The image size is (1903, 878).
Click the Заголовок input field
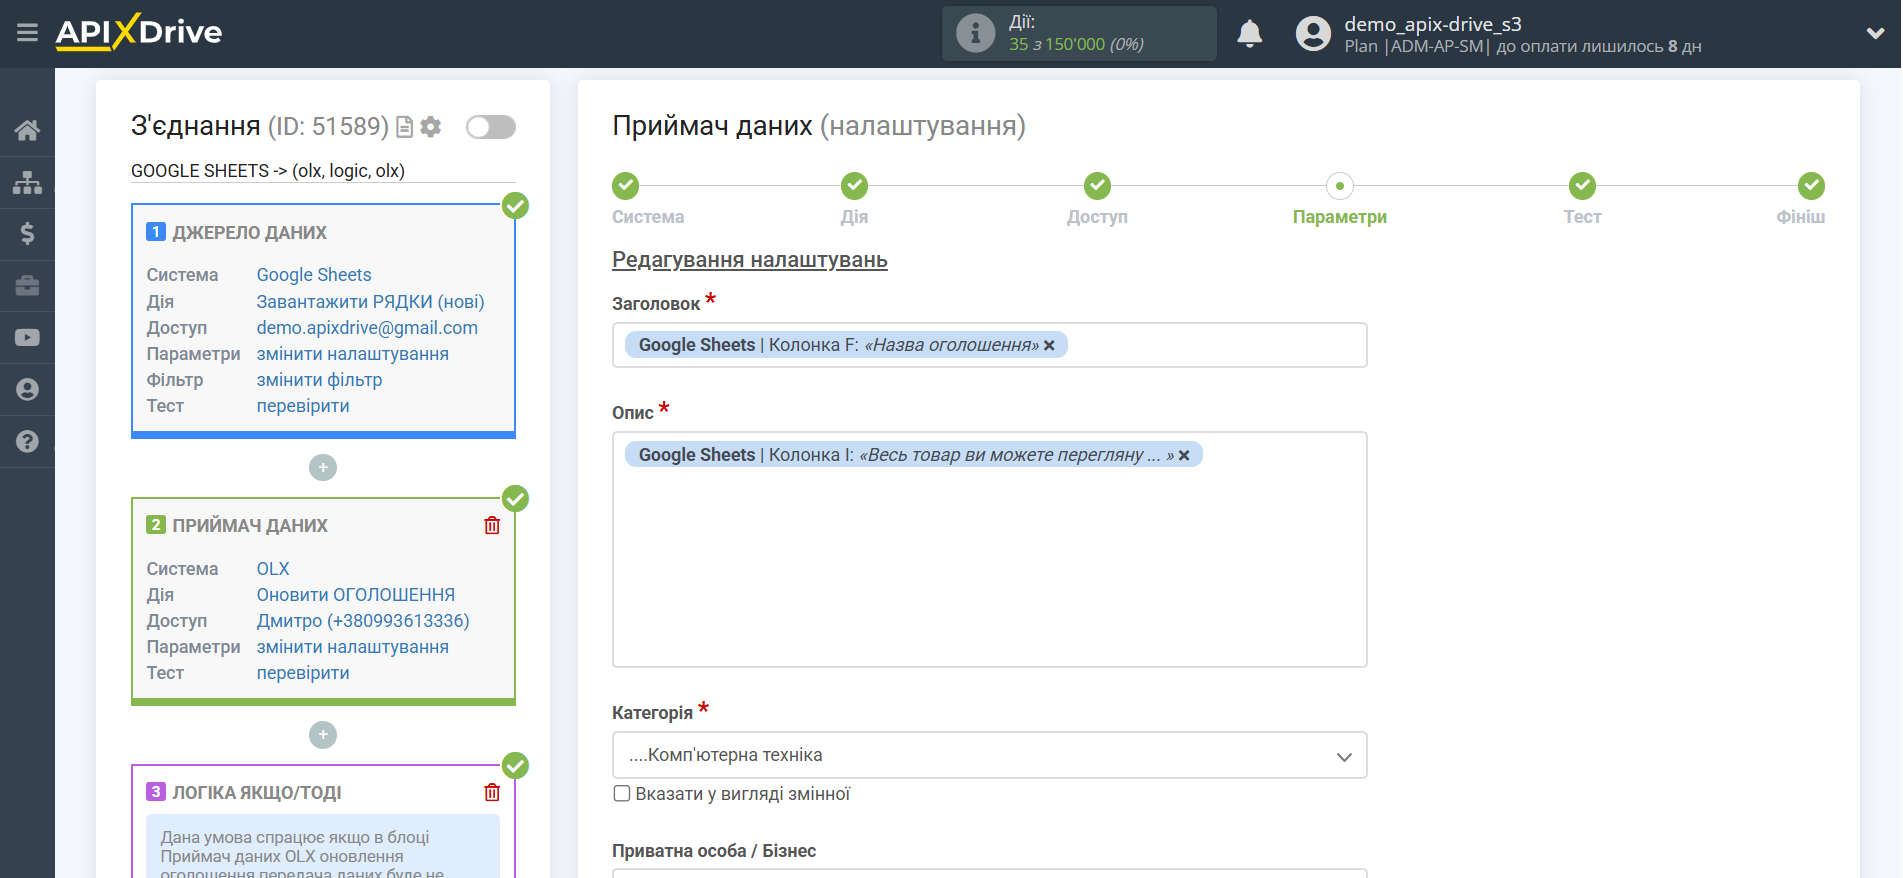click(989, 345)
